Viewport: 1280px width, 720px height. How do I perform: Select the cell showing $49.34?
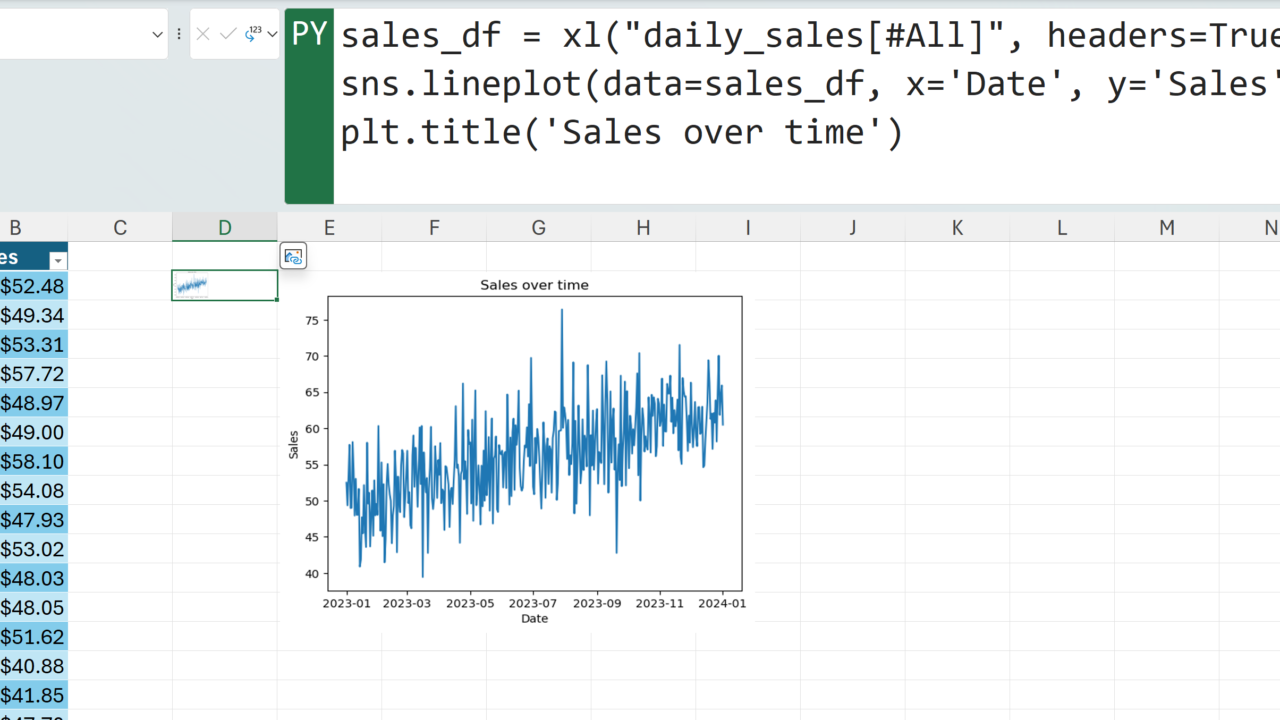coord(33,315)
